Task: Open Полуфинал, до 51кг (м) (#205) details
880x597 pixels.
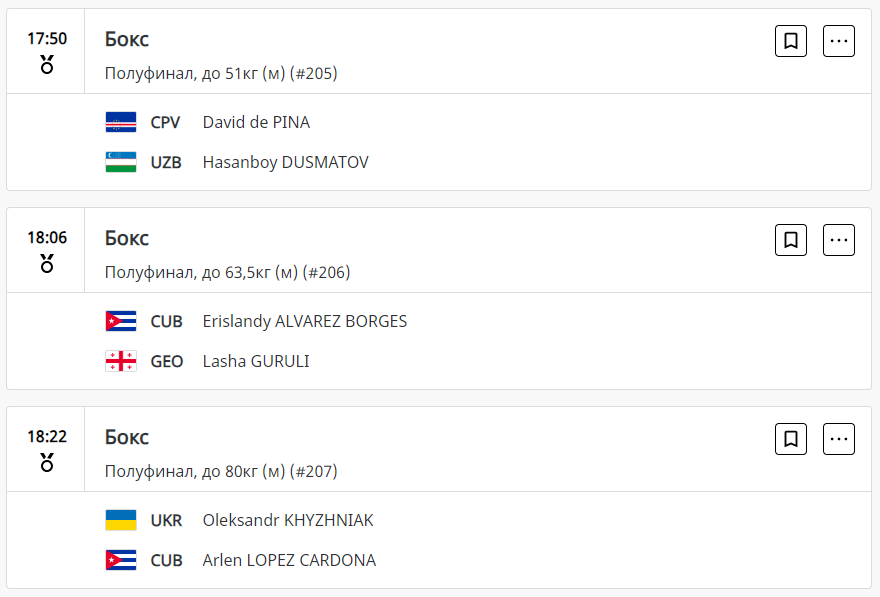Action: (x=221, y=73)
